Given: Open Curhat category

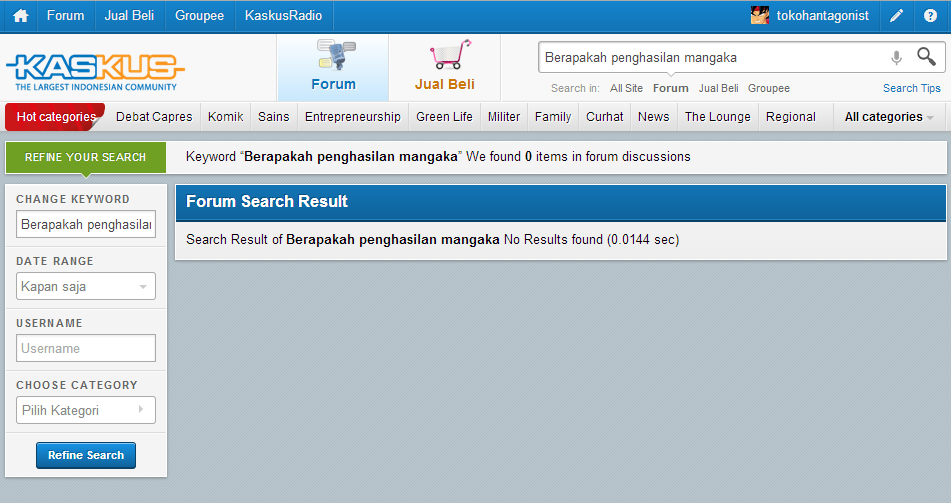Looking at the screenshot, I should [605, 116].
